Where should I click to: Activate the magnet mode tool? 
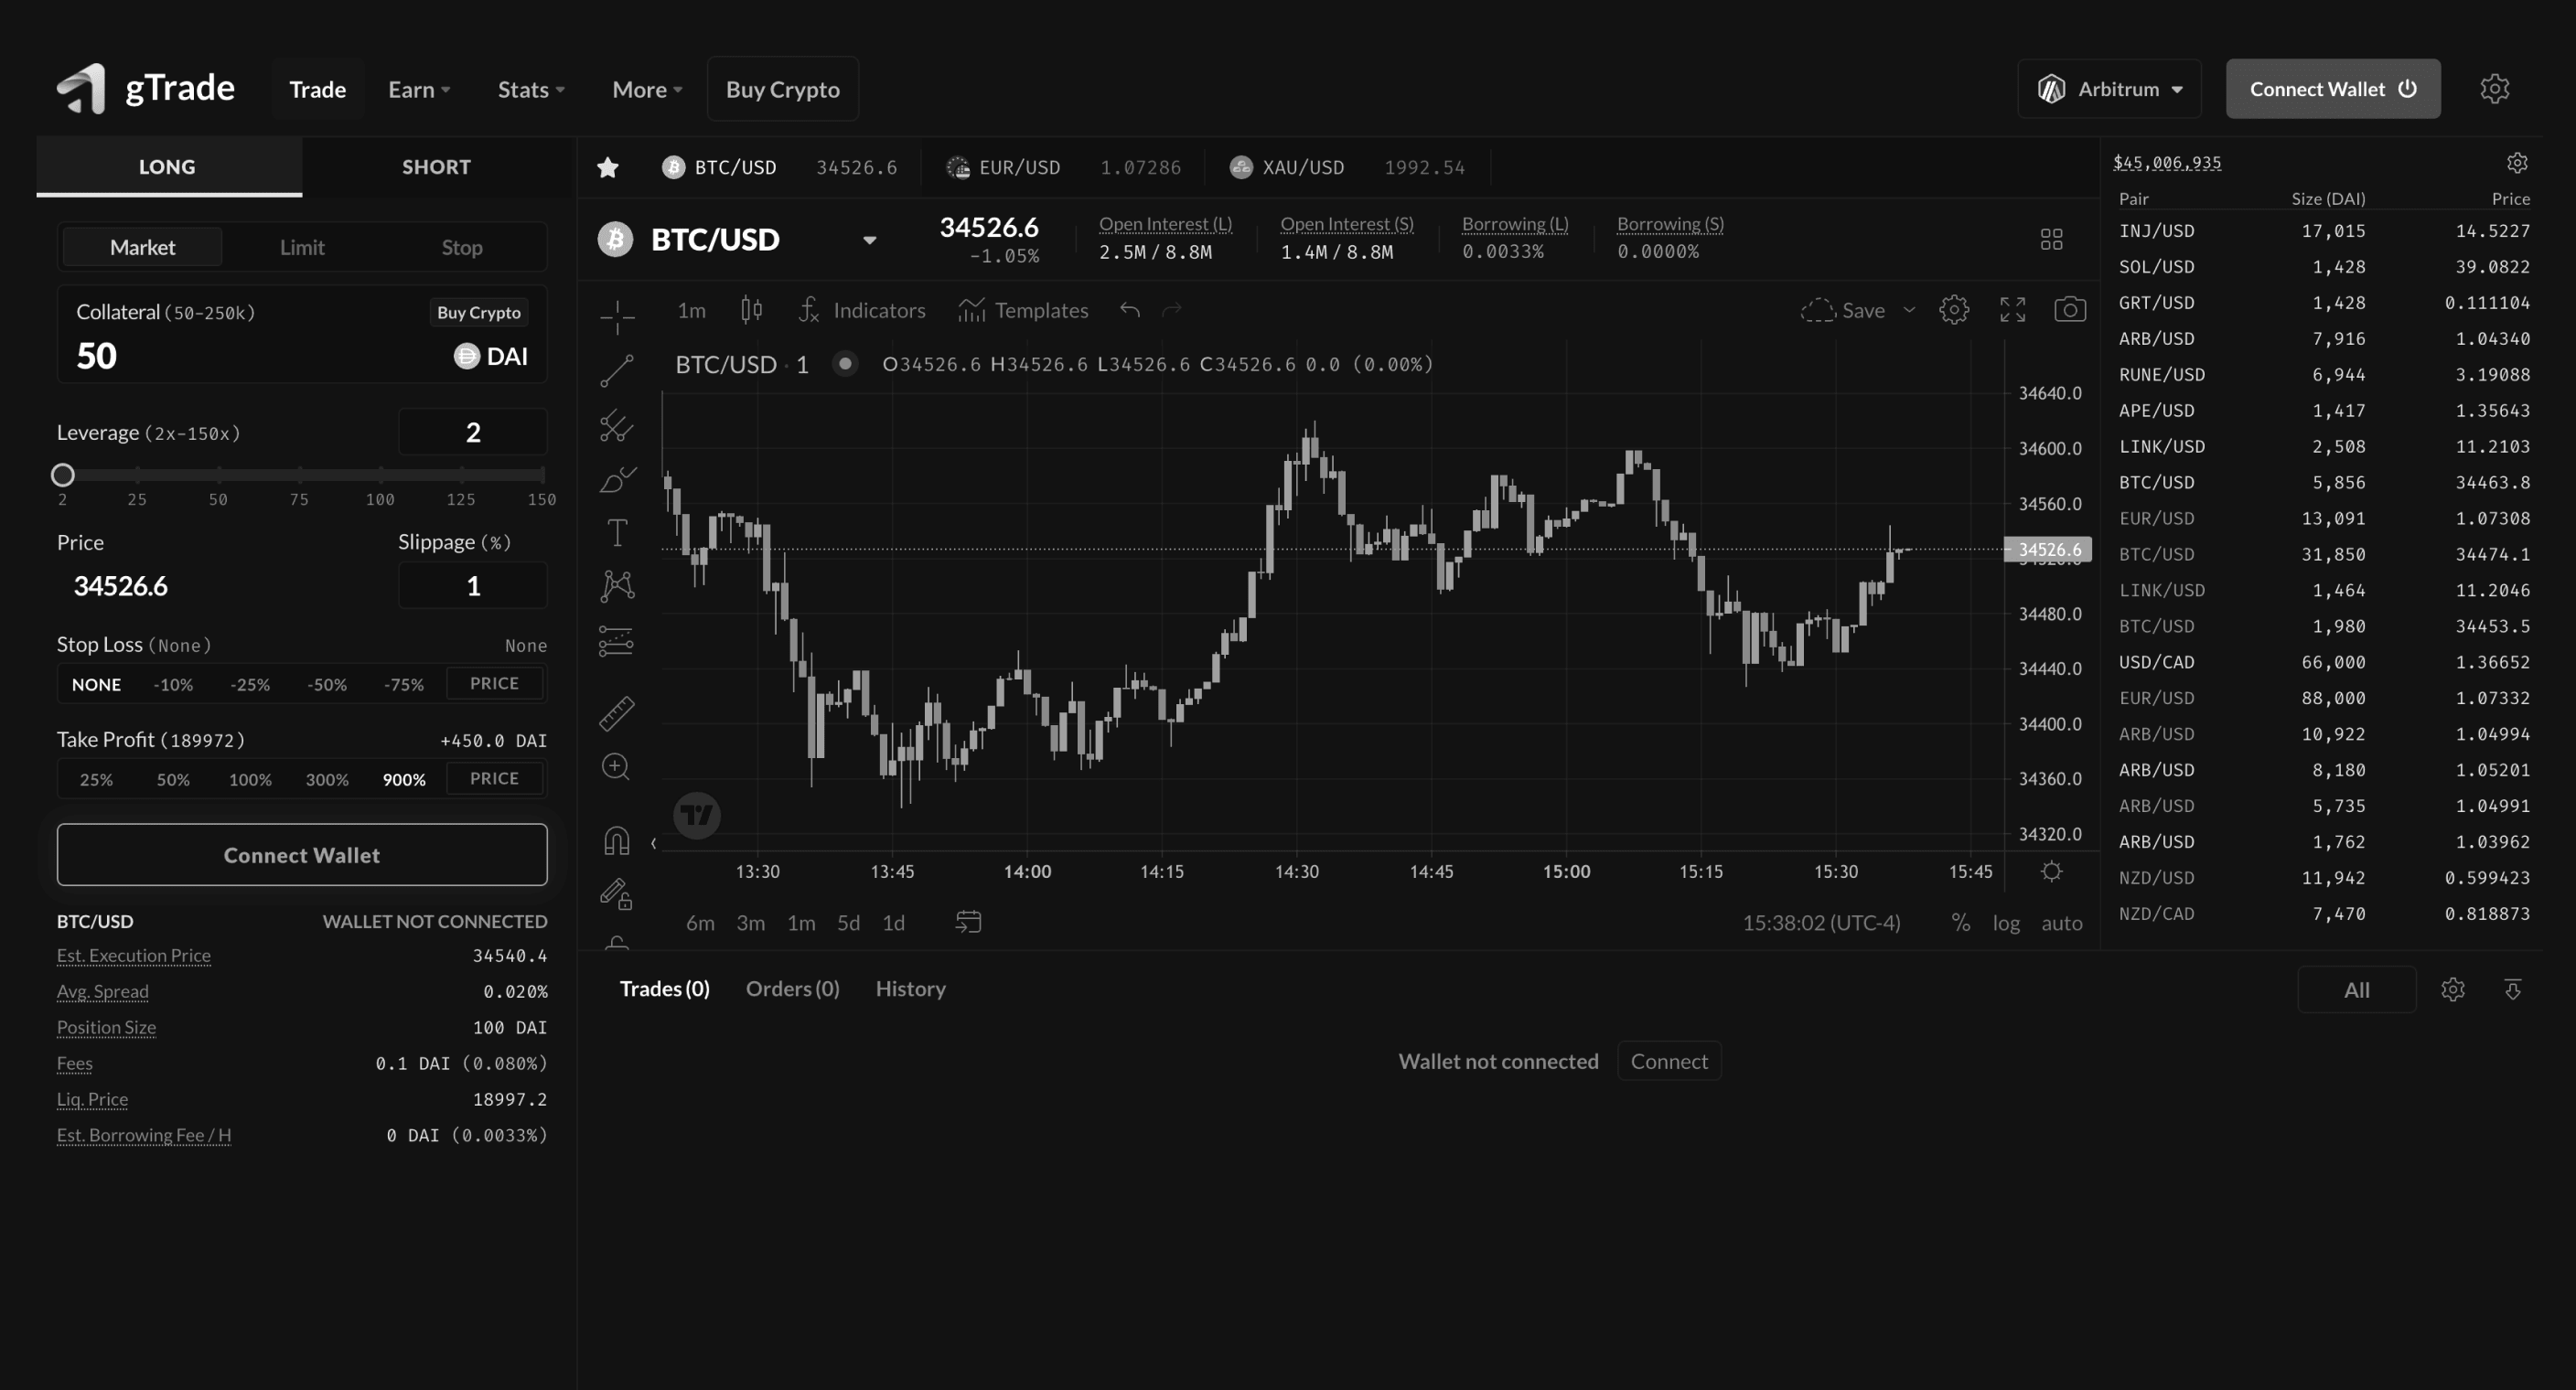click(x=617, y=841)
